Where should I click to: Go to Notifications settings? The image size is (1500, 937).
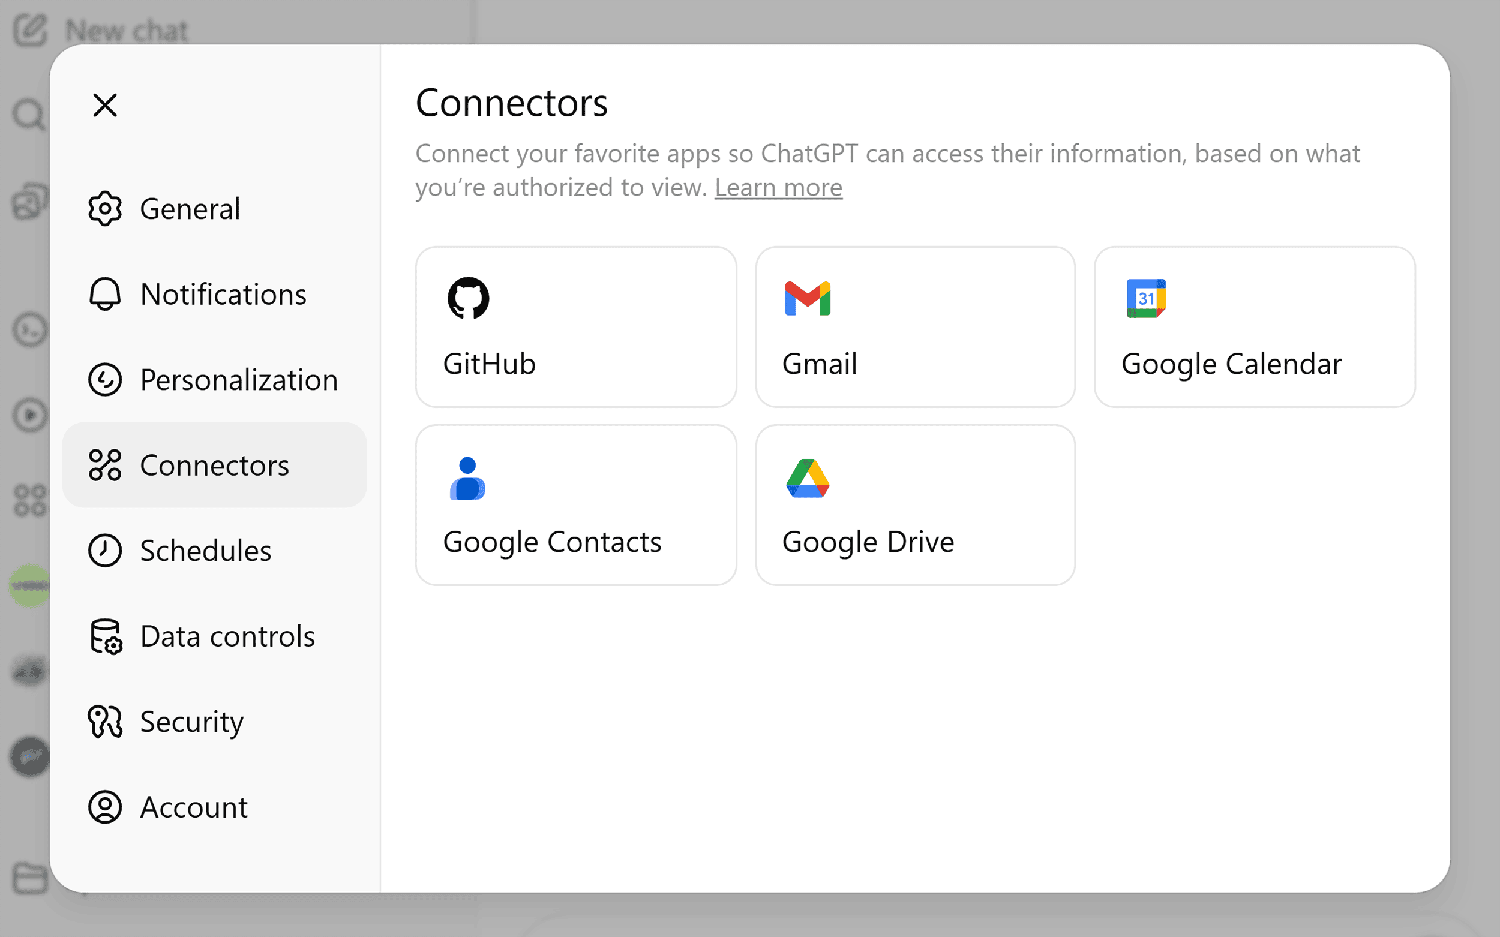[x=214, y=294]
